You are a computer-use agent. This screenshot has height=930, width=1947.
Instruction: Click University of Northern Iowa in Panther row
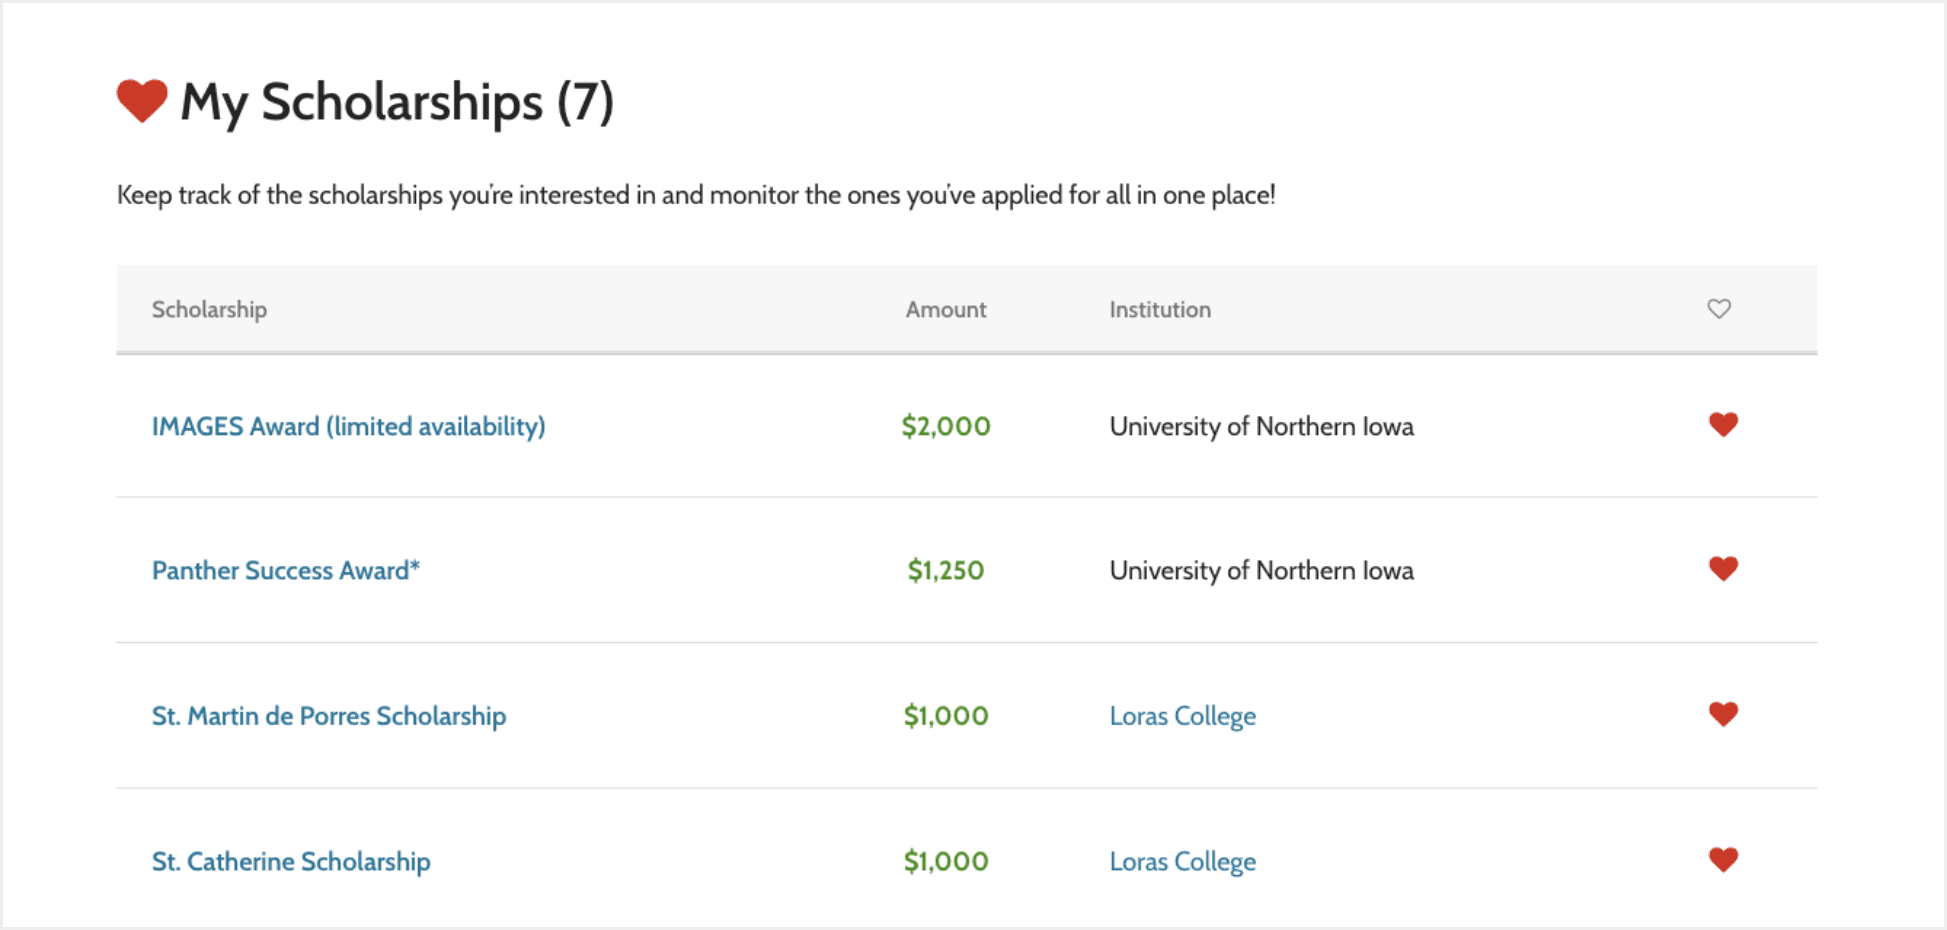click(1261, 571)
